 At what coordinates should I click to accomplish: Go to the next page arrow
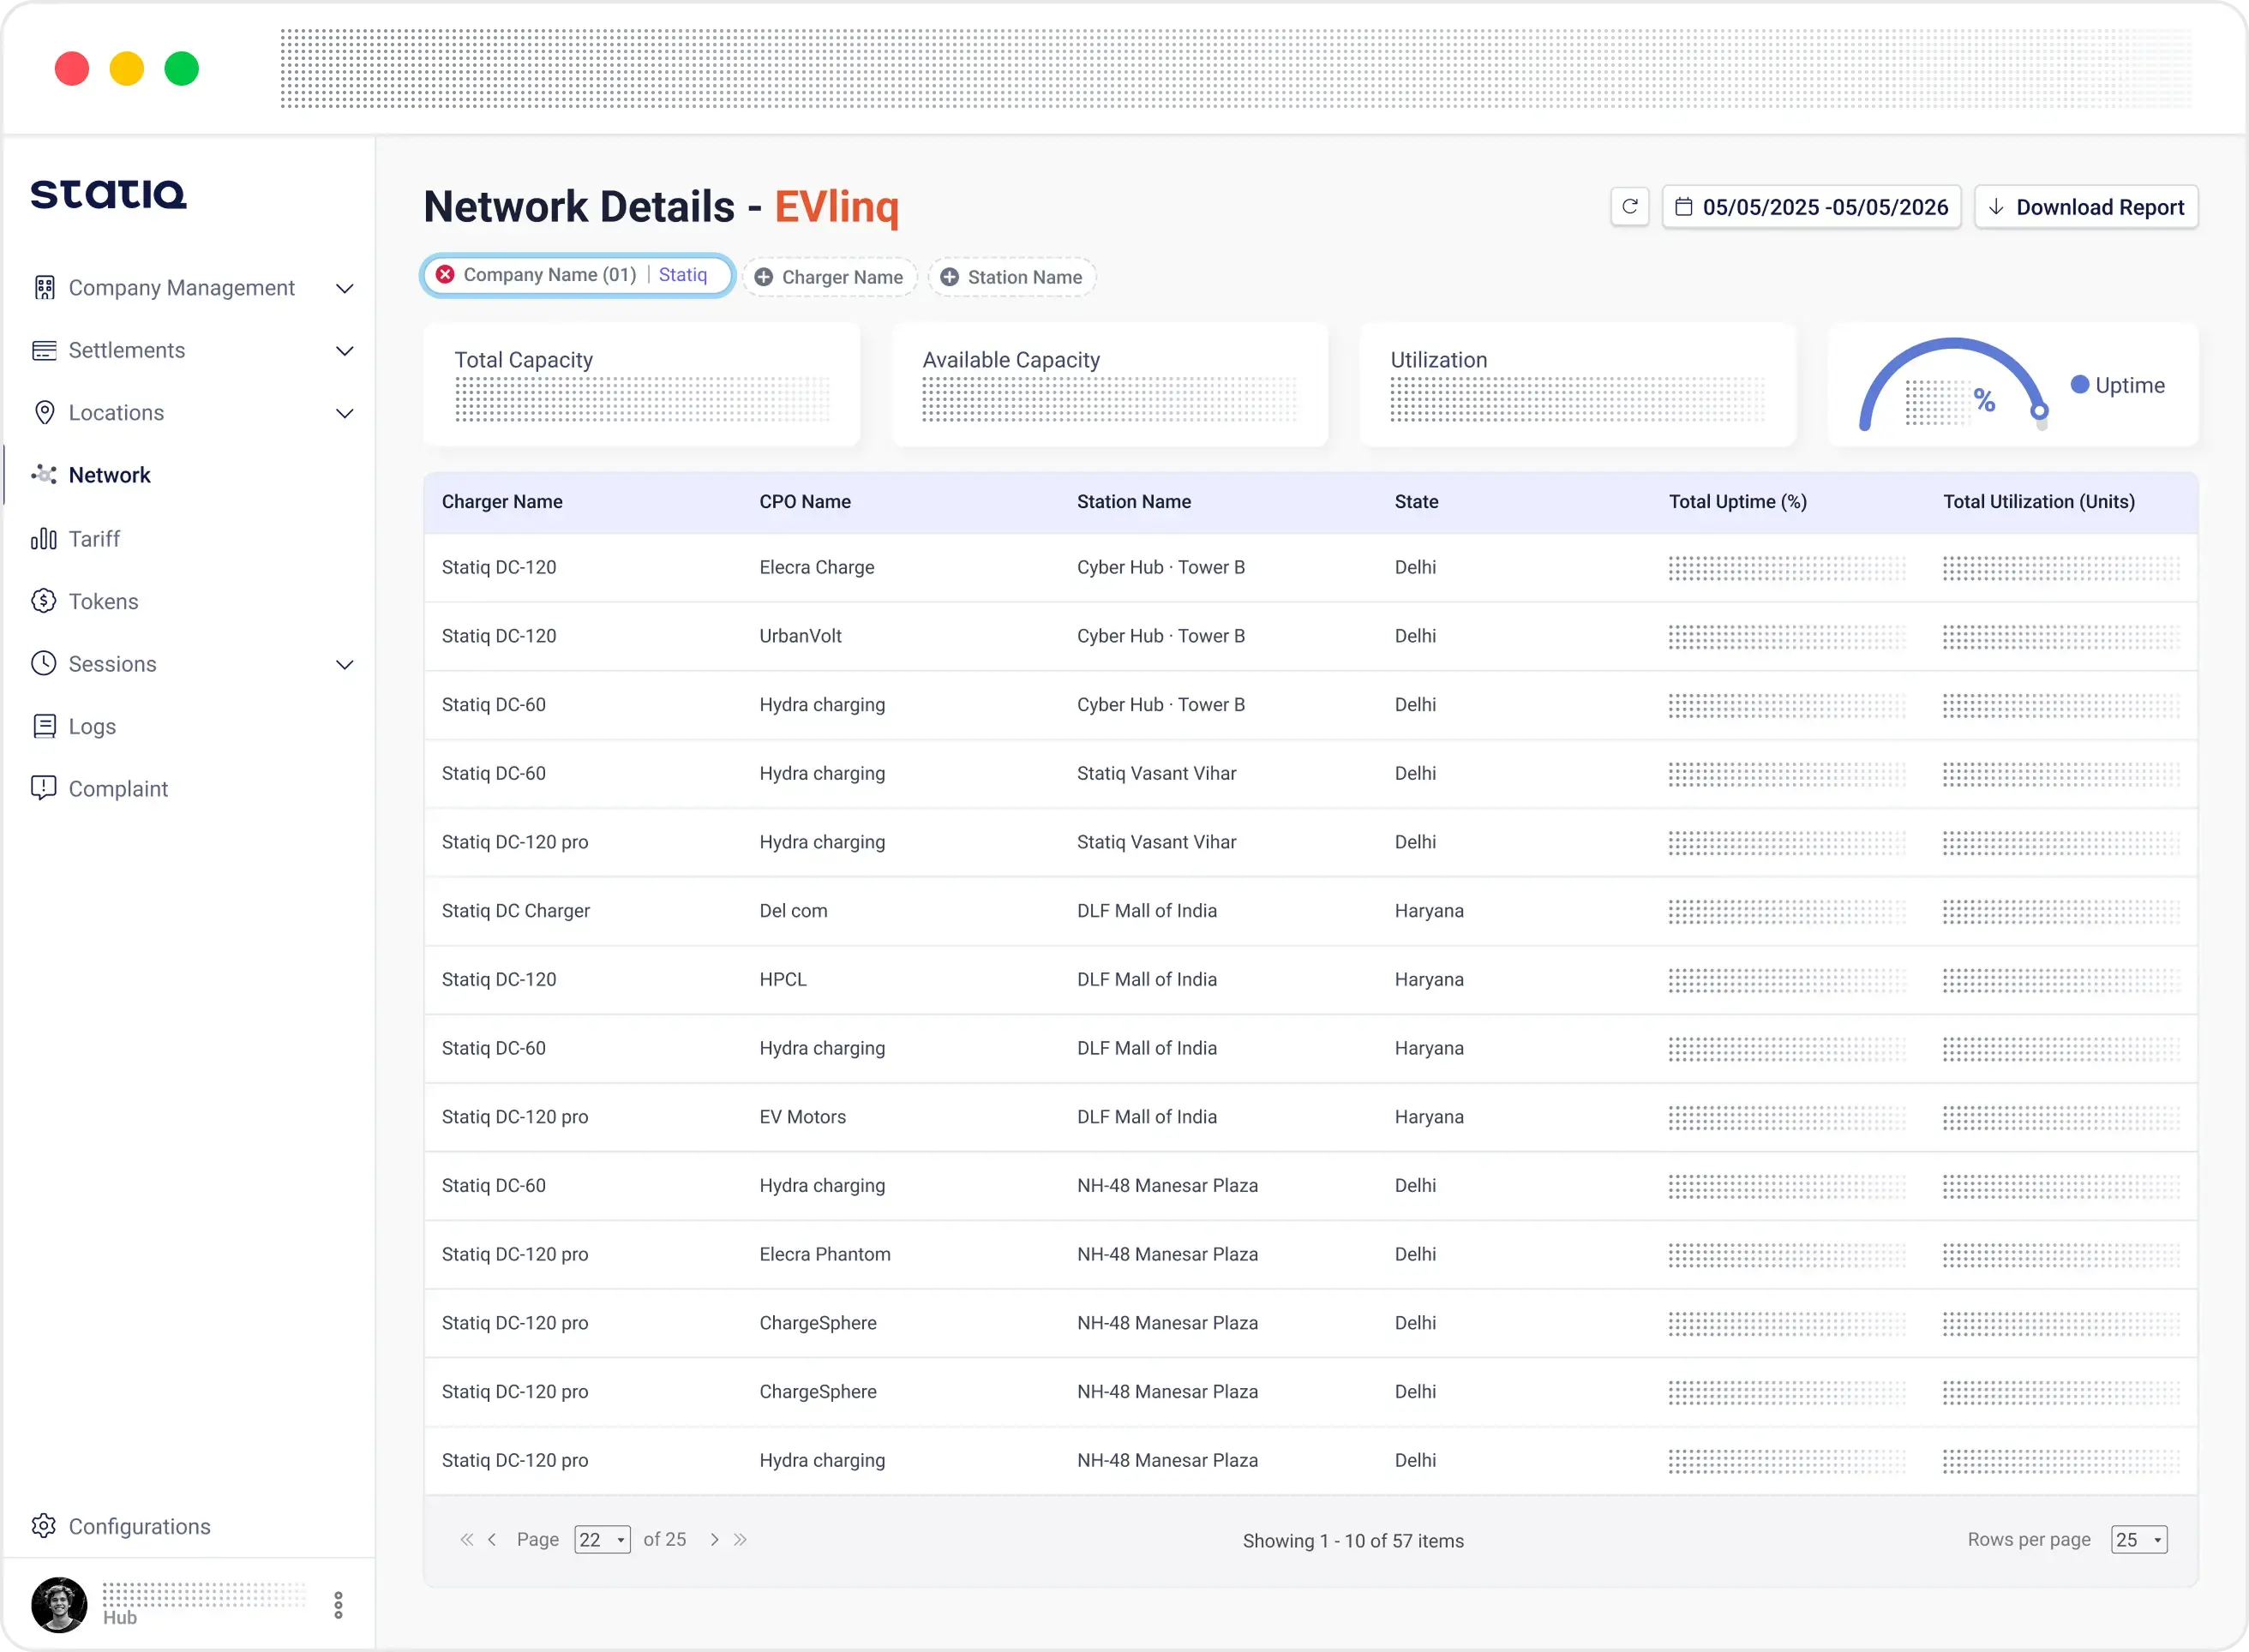tap(714, 1540)
